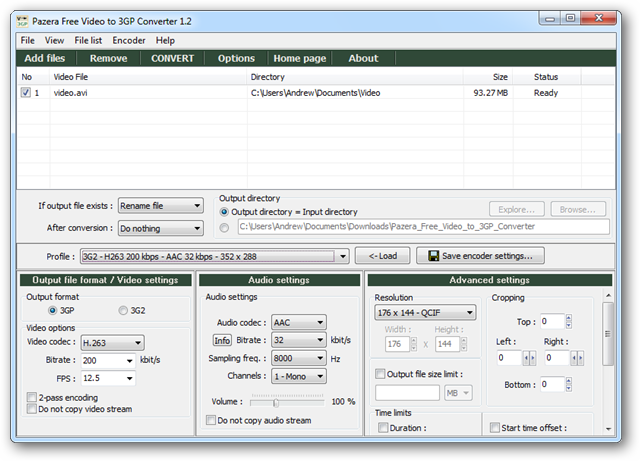The width and height of the screenshot is (640, 461).
Task: Uncheck the video.avi file checkbox
Action: point(26,93)
